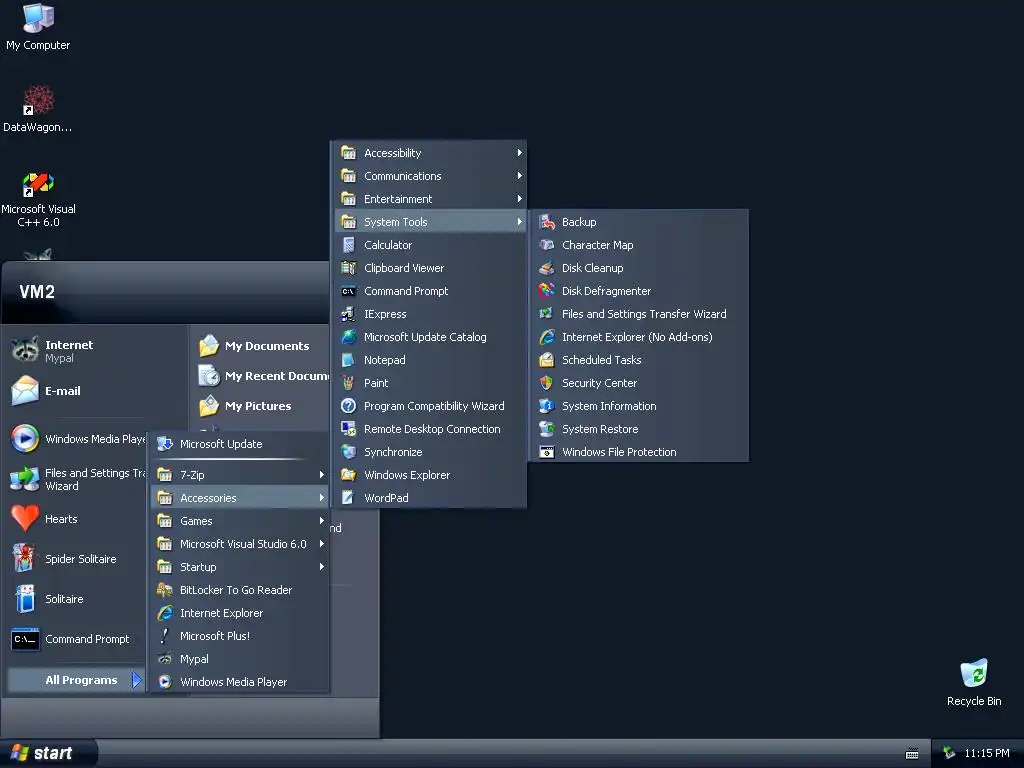Viewport: 1024px width, 768px height.
Task: Open Spider Solitaire from Start menu
Action: coord(77,559)
